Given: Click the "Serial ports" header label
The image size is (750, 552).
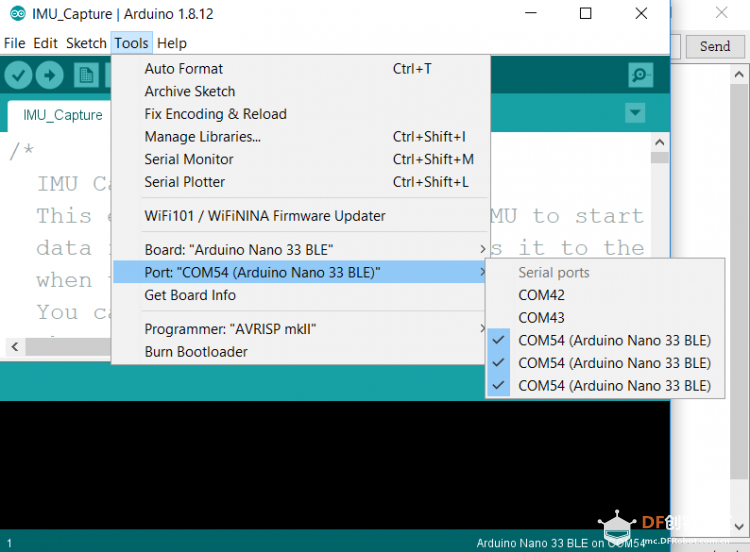Looking at the screenshot, I should click(x=554, y=272).
